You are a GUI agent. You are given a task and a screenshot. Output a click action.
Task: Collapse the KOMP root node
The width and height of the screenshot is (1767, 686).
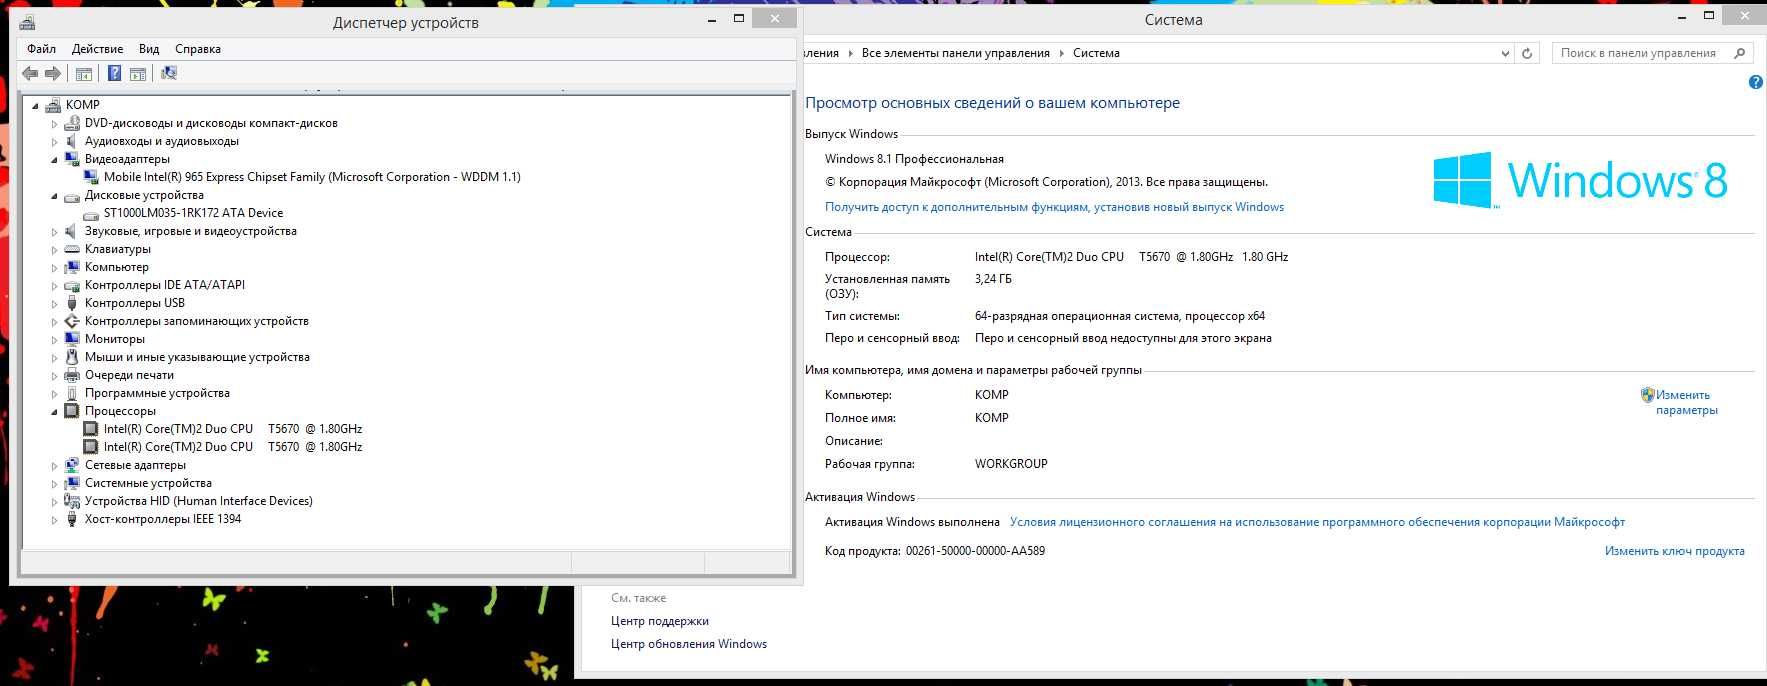[x=35, y=105]
